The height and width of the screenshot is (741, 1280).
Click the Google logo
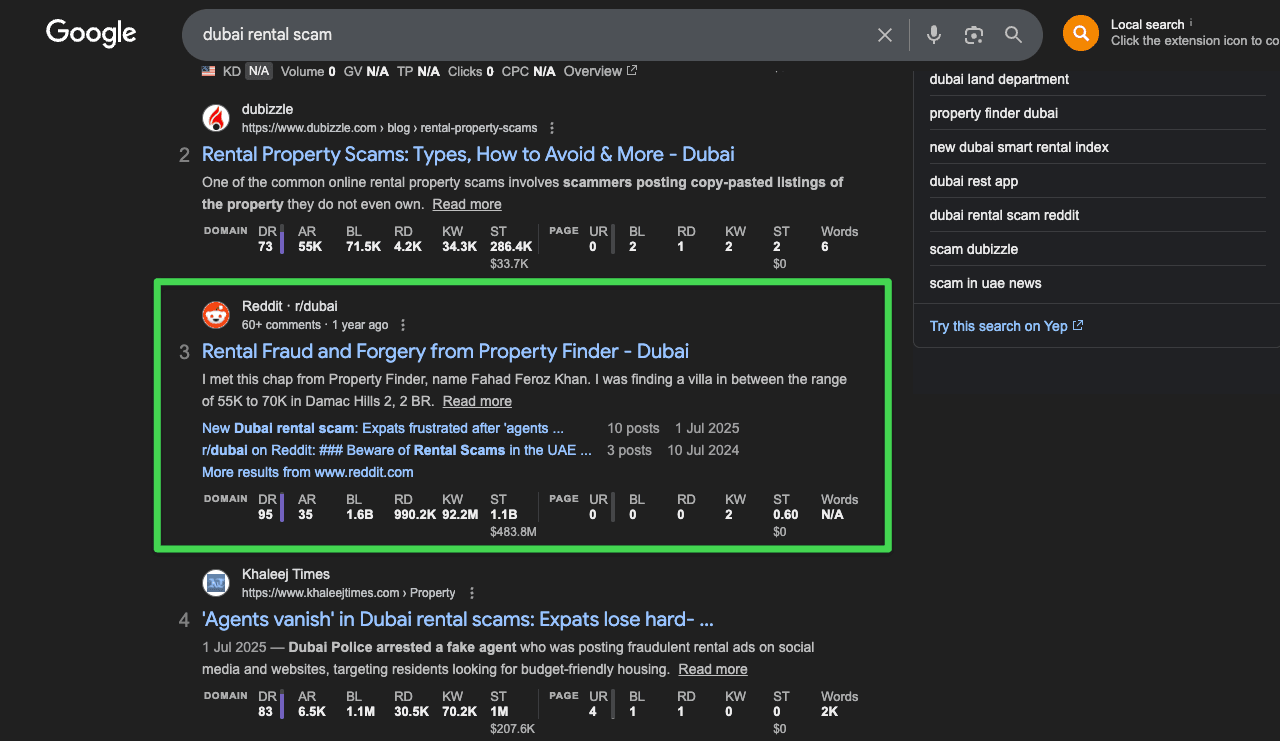(91, 33)
